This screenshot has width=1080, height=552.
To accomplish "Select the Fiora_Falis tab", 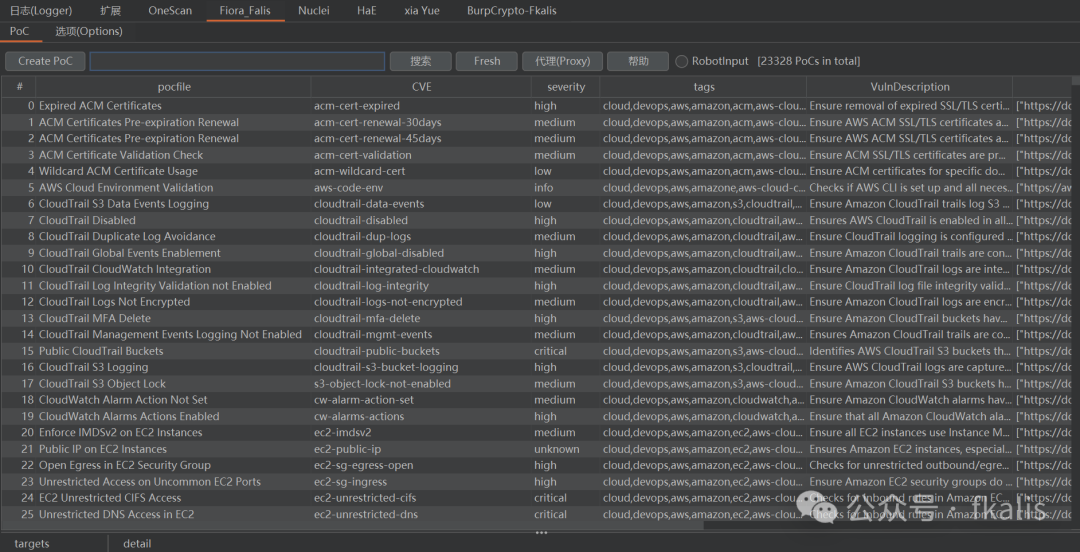I will point(245,10).
